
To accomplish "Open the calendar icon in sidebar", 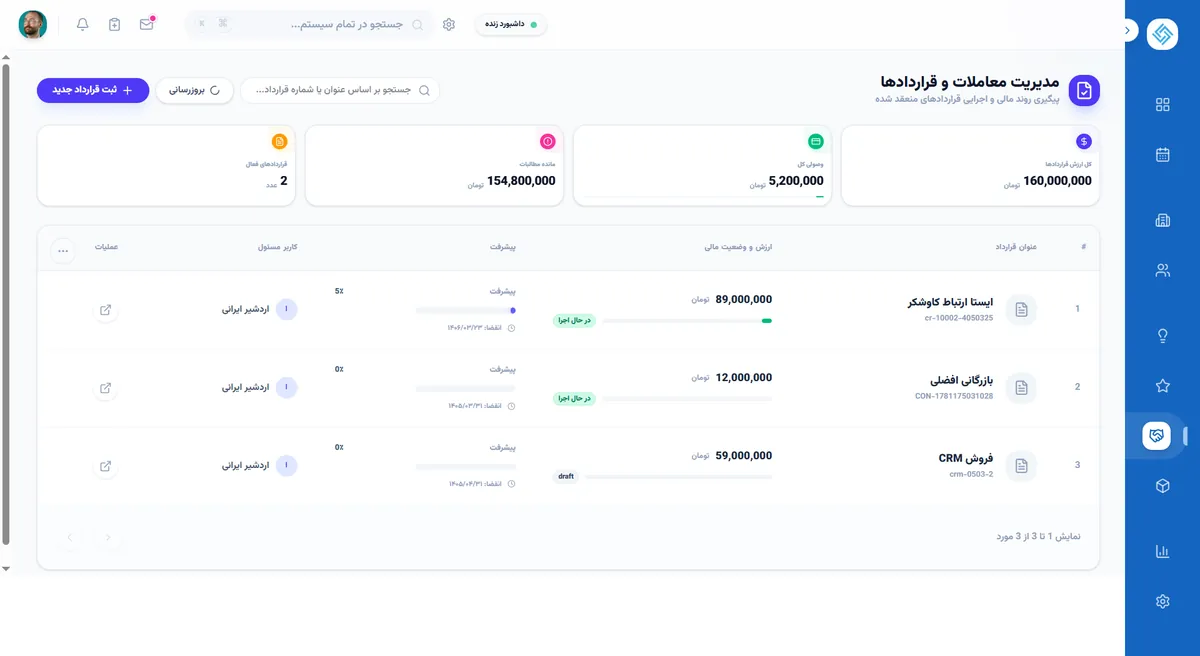I will point(1162,155).
